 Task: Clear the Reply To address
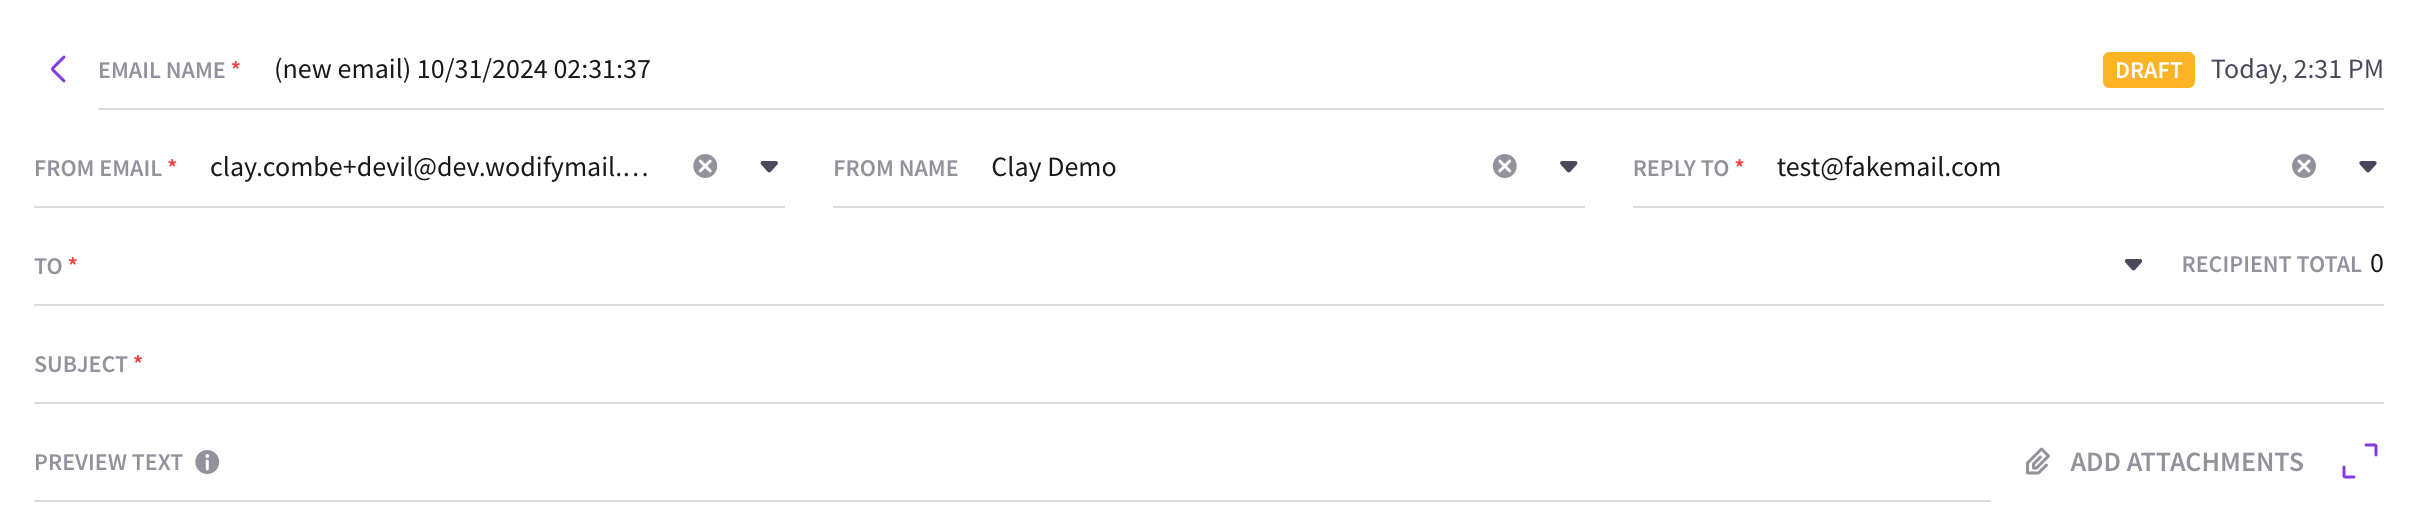pos(2304,166)
